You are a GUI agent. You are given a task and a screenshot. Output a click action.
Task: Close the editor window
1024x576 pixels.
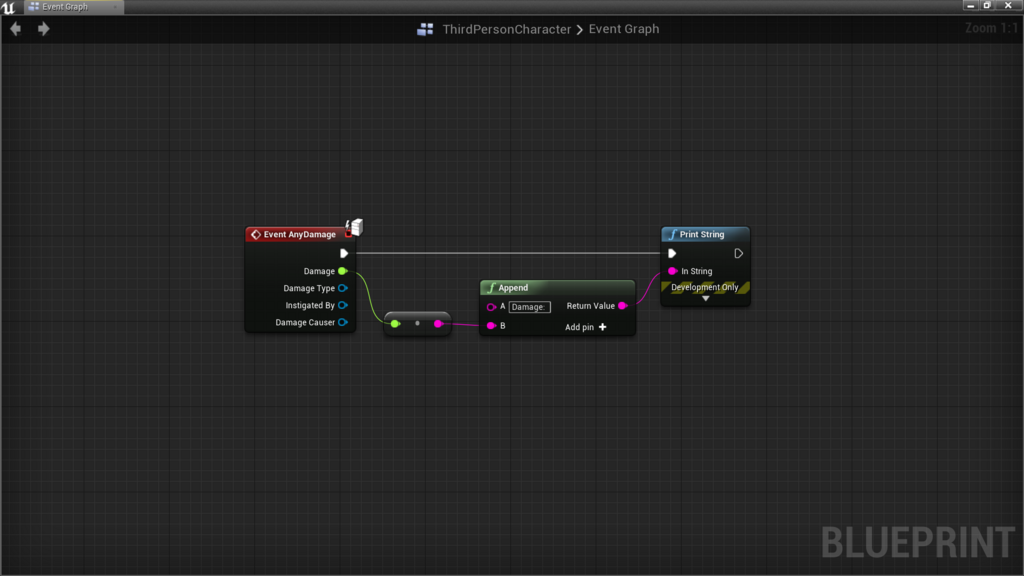pos(1008,5)
